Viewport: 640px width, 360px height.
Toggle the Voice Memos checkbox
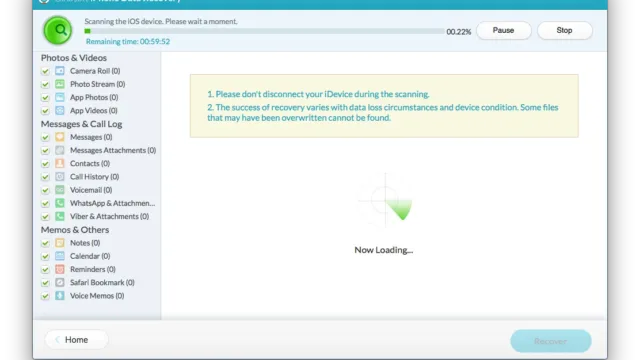tap(45, 296)
